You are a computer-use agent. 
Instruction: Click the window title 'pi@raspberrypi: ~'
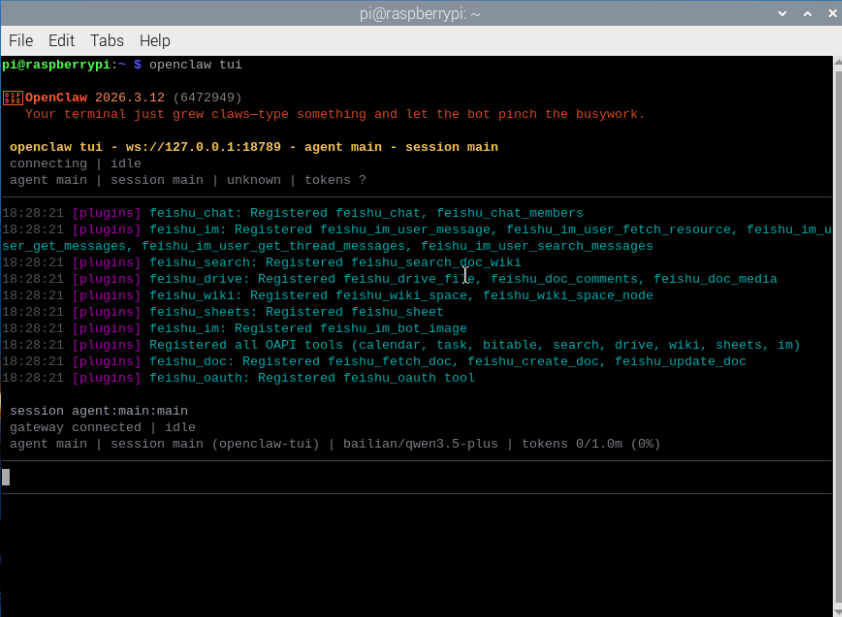[x=420, y=14]
